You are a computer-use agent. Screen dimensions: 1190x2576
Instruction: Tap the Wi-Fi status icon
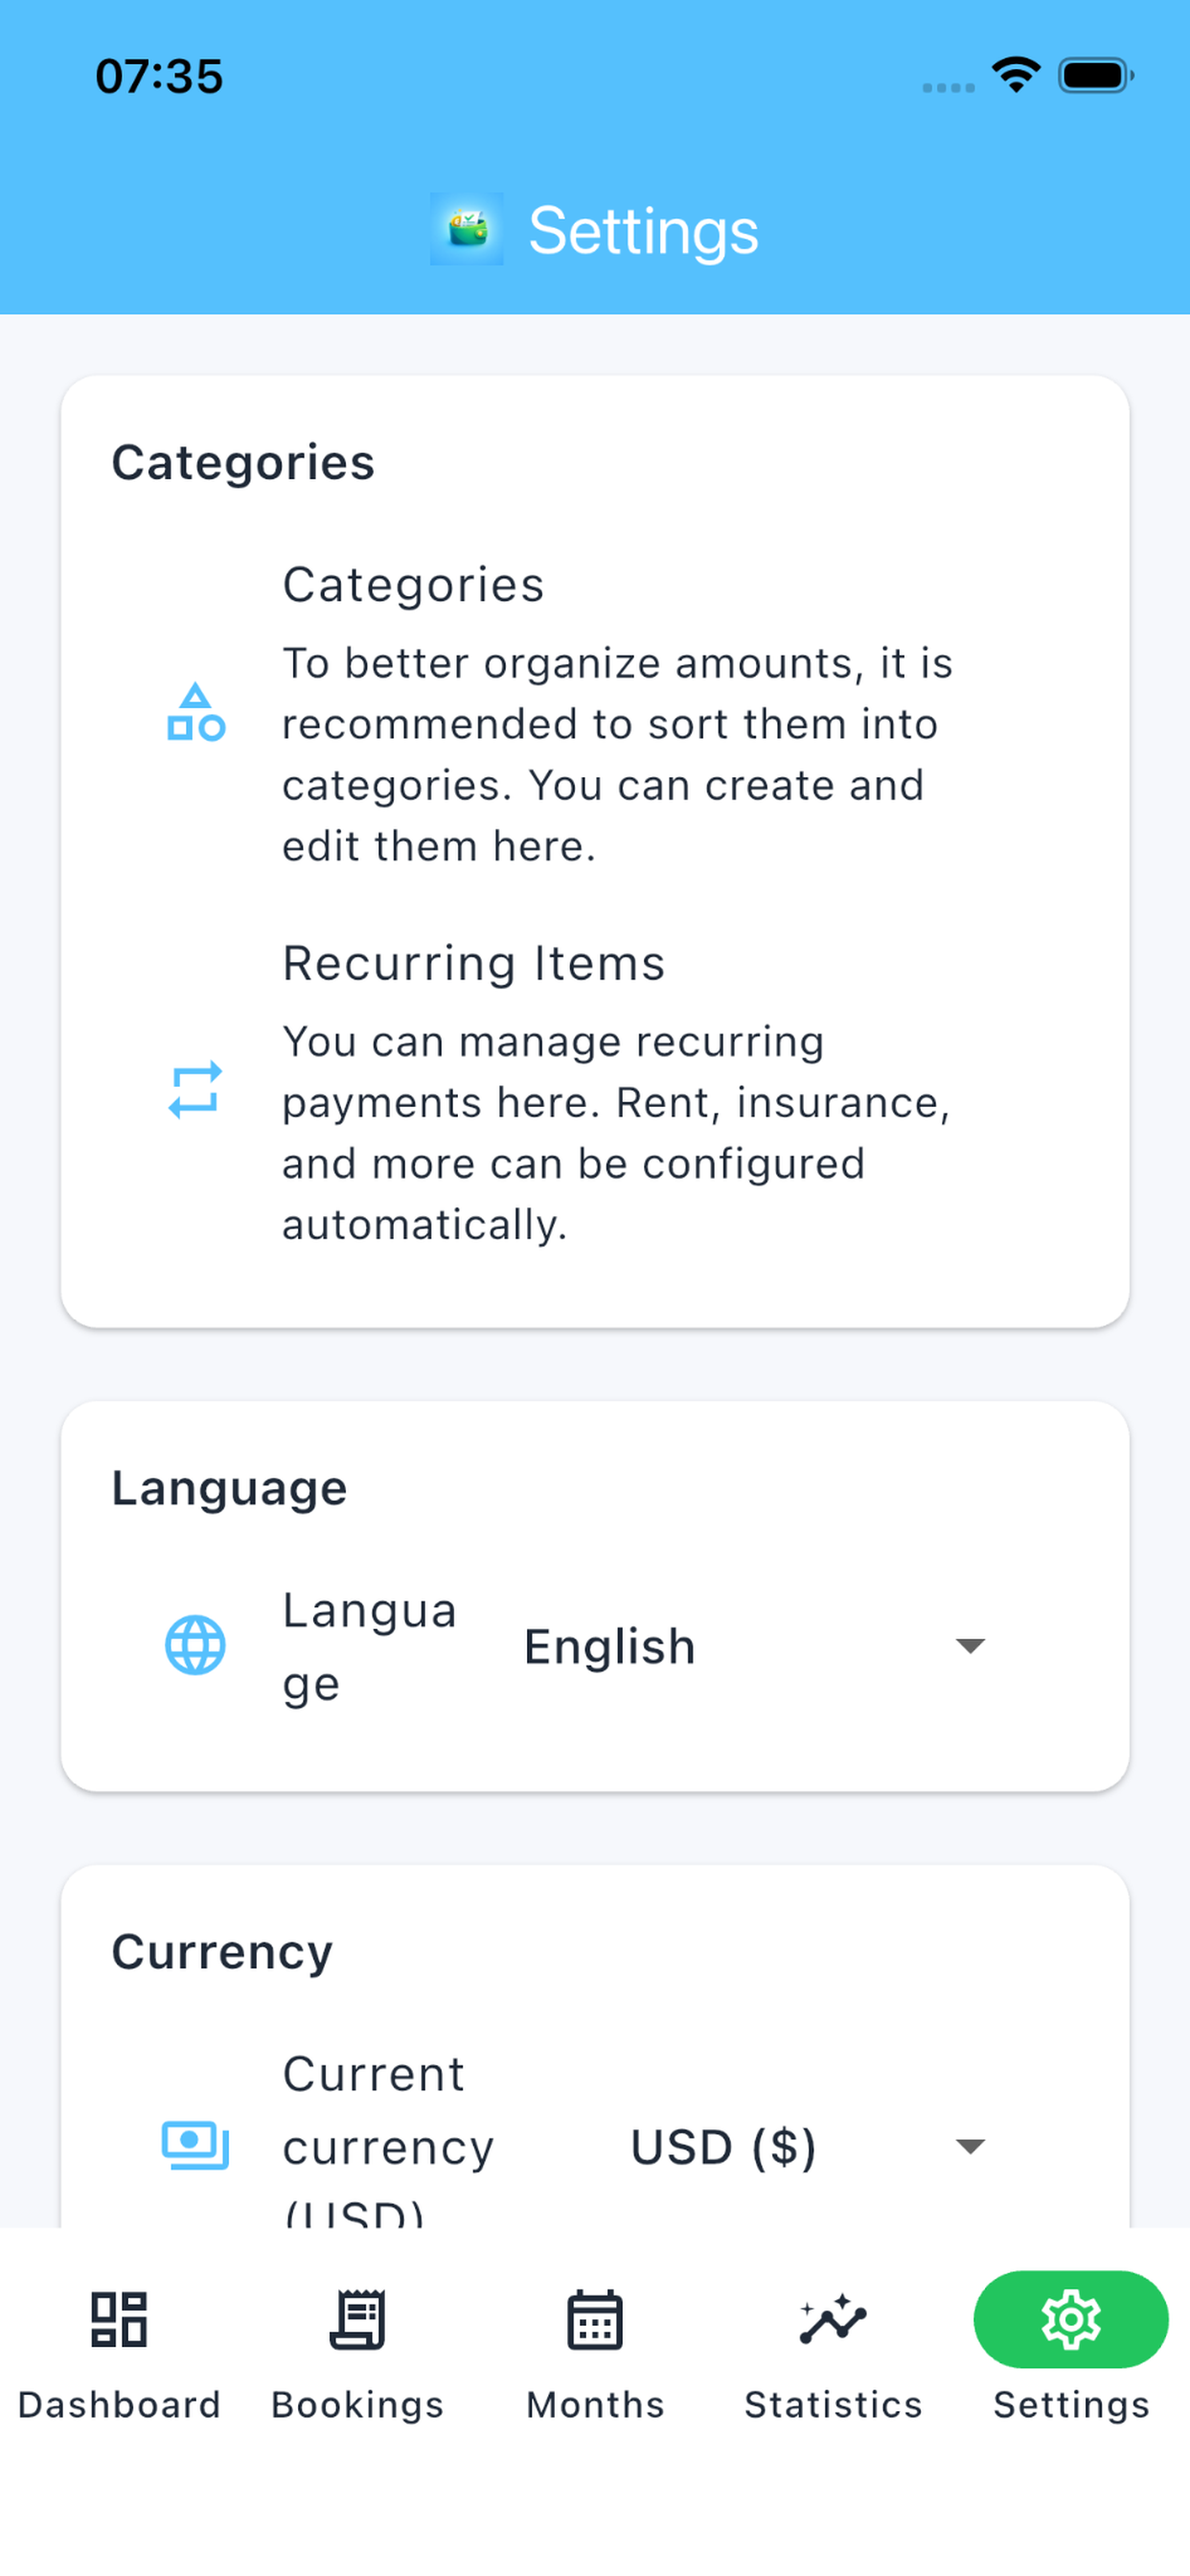[x=1016, y=75]
